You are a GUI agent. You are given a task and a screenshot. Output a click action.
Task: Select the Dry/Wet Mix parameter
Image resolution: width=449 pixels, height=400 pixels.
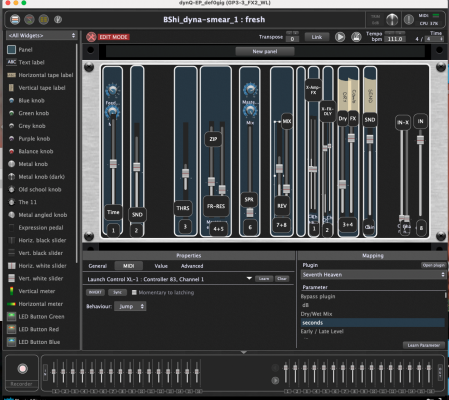(x=372, y=314)
